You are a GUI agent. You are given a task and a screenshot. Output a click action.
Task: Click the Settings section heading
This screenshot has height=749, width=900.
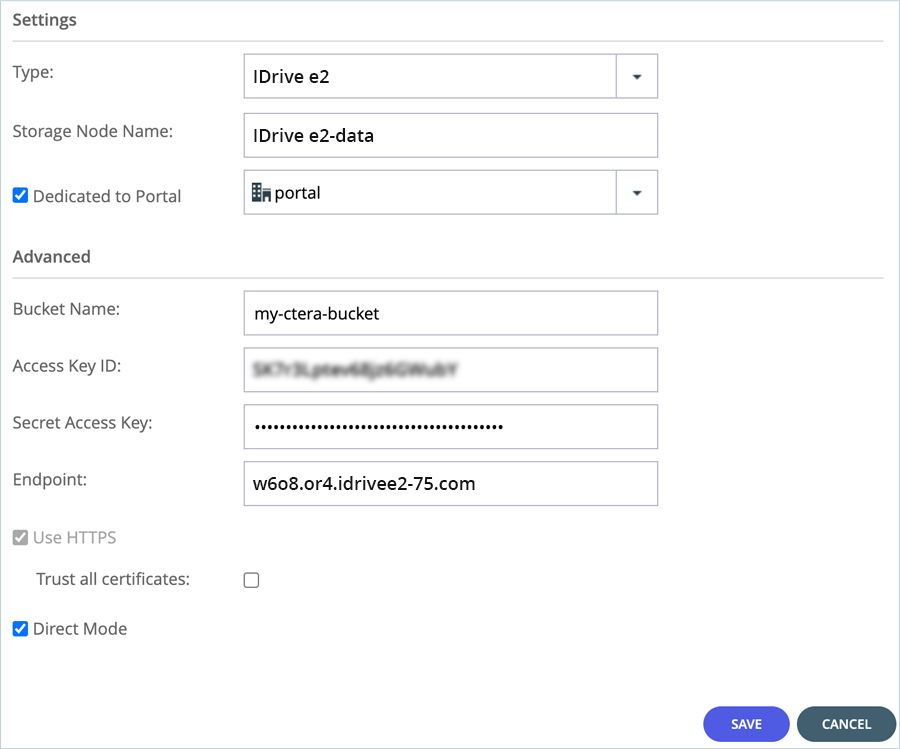pos(44,20)
